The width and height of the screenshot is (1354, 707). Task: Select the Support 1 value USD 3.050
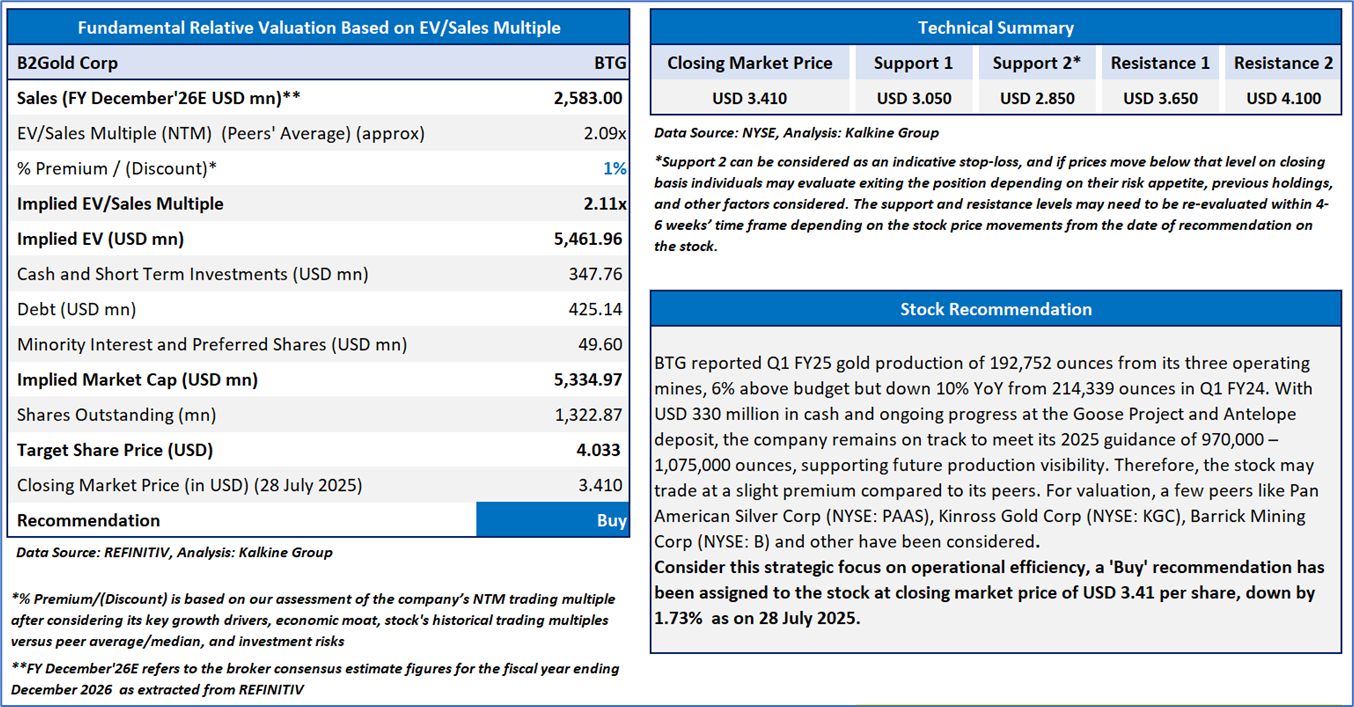pyautogui.click(x=914, y=98)
